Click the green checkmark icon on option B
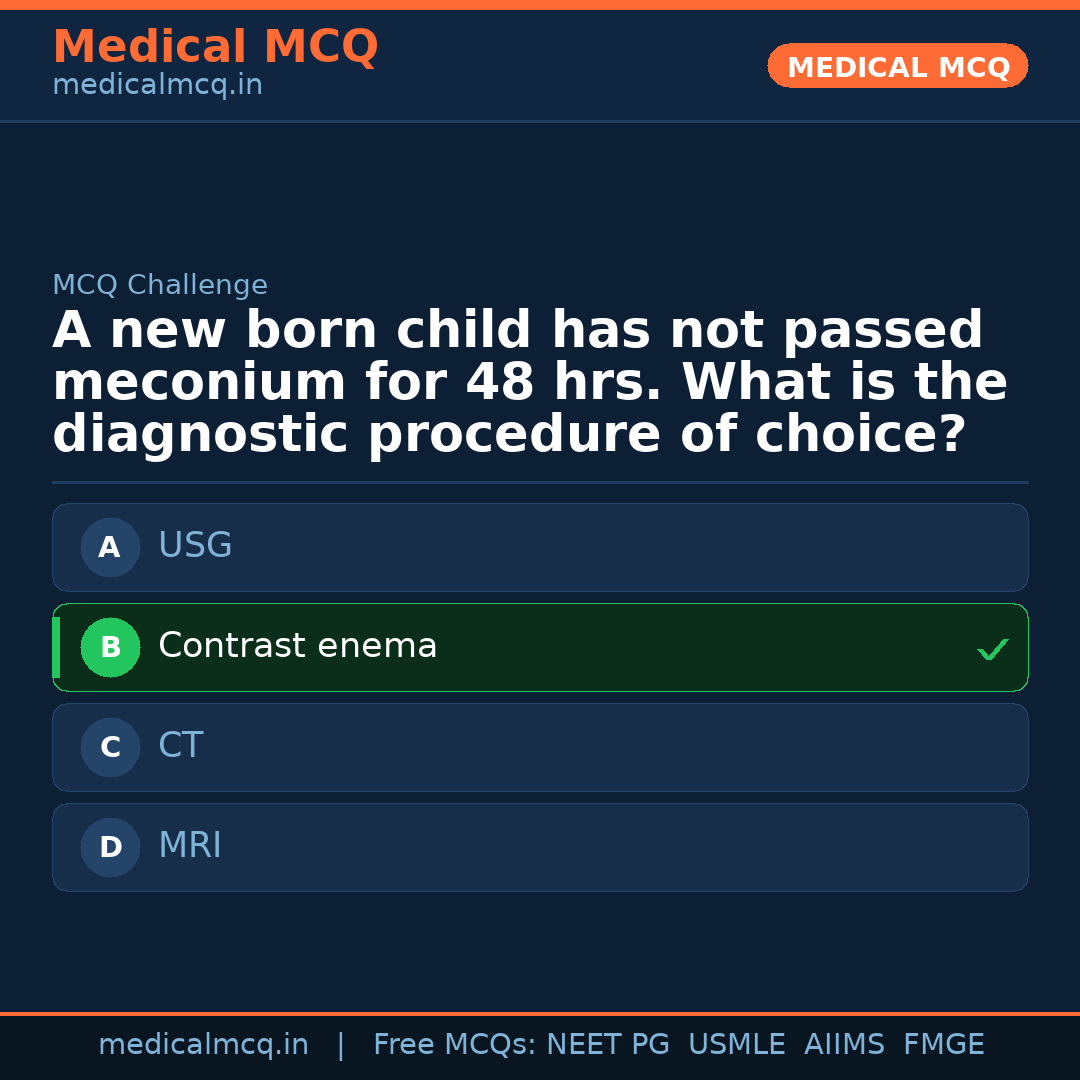Image resolution: width=1080 pixels, height=1080 pixels. pos(992,648)
